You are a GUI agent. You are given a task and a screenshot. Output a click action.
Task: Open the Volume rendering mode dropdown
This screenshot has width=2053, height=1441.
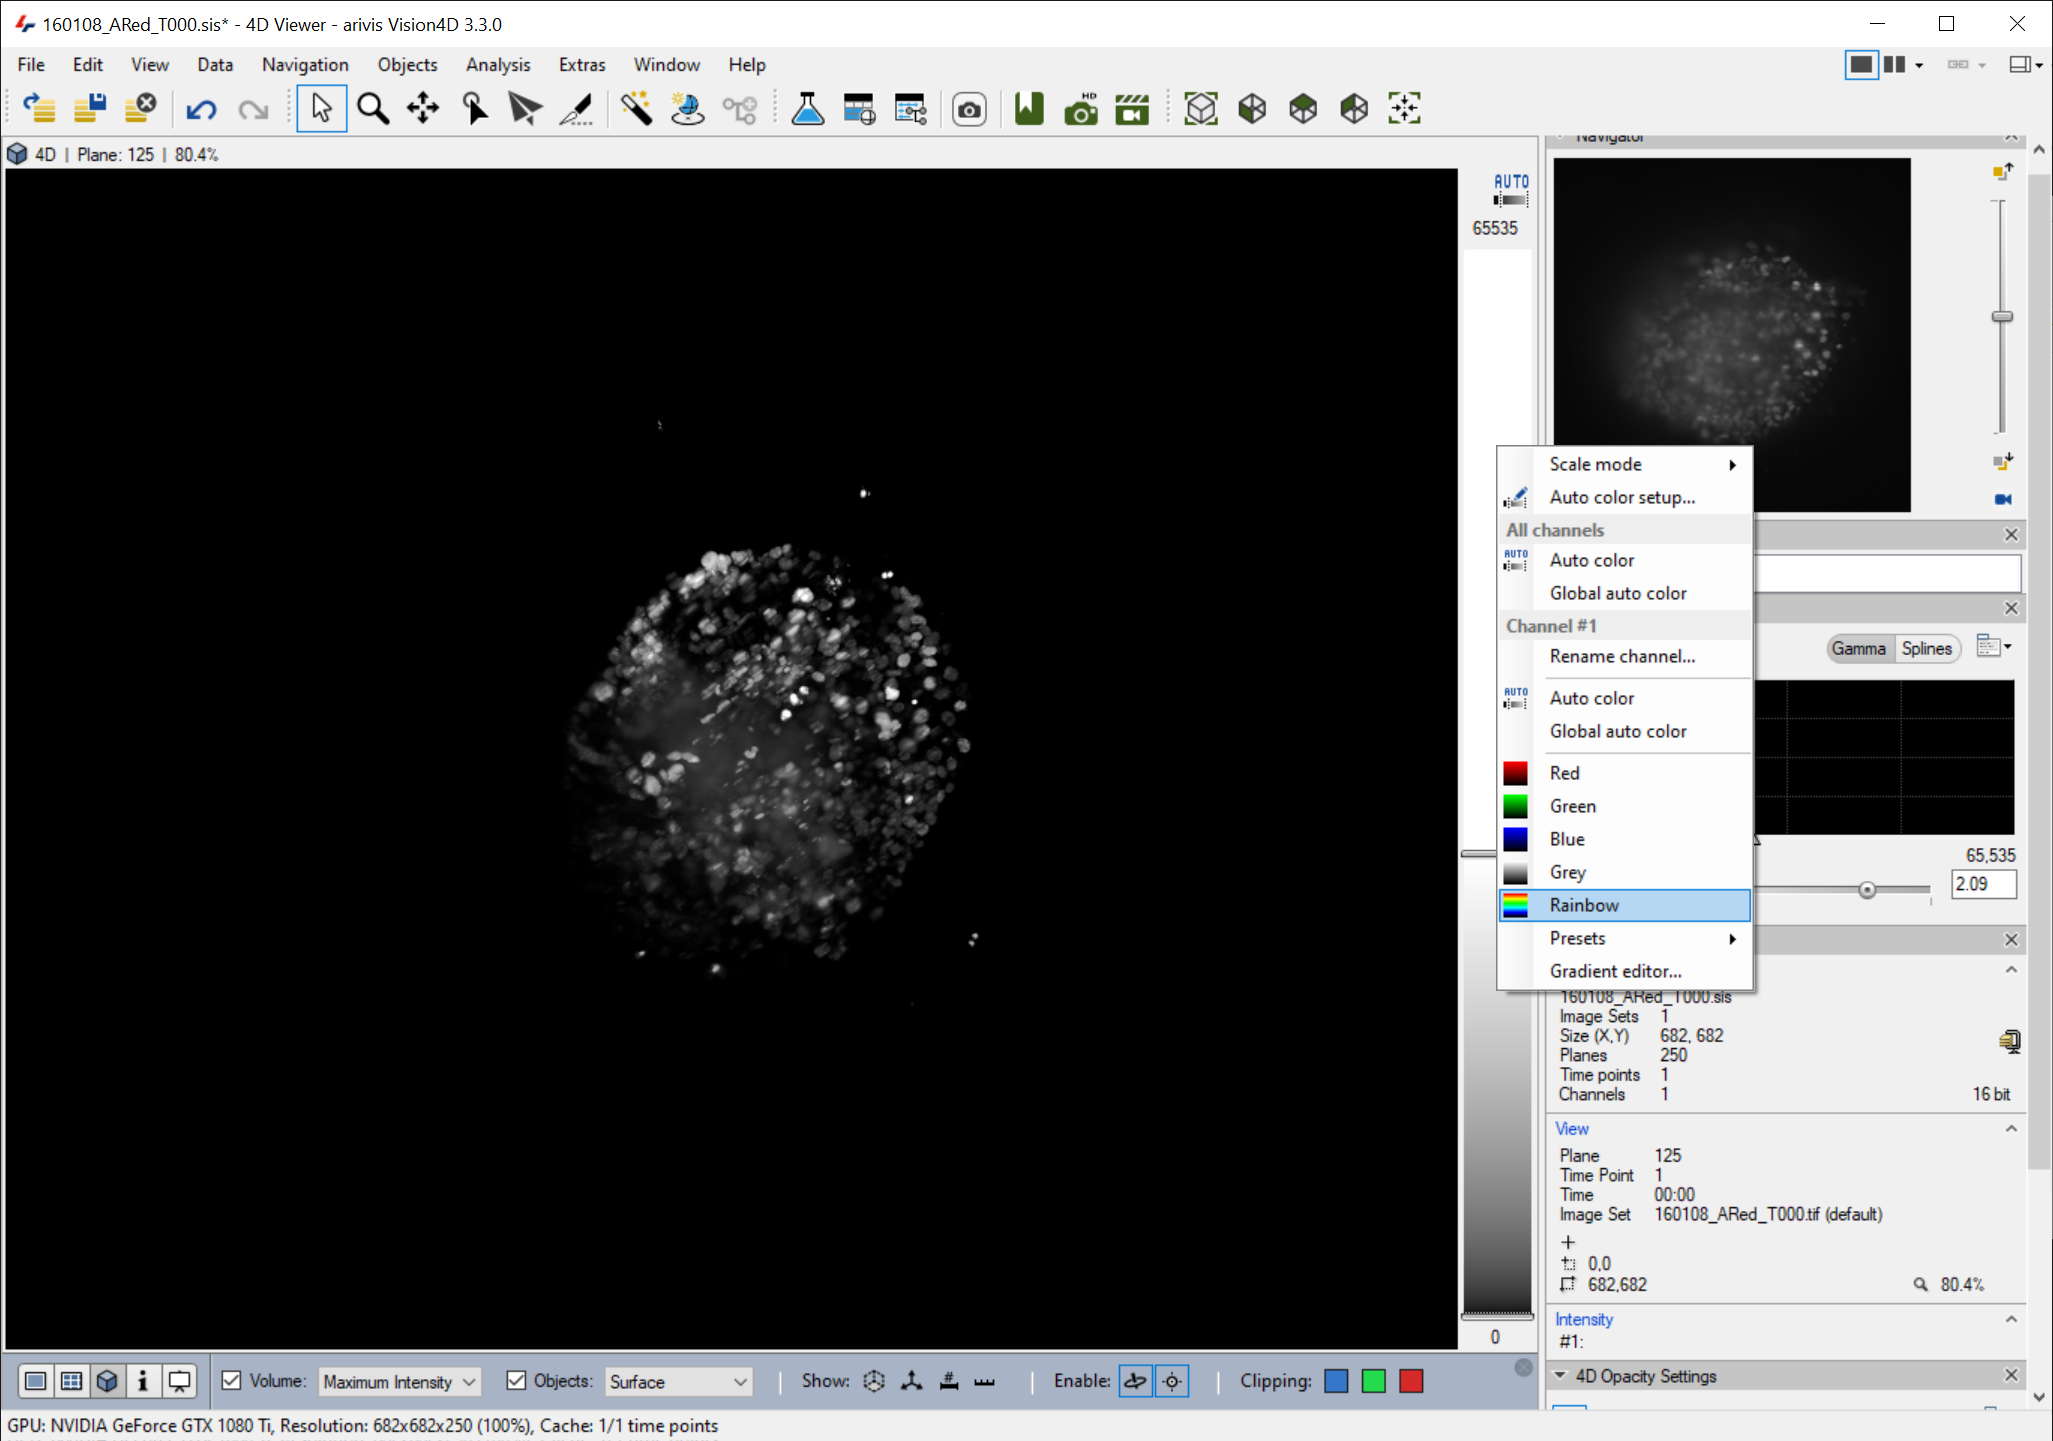[398, 1381]
